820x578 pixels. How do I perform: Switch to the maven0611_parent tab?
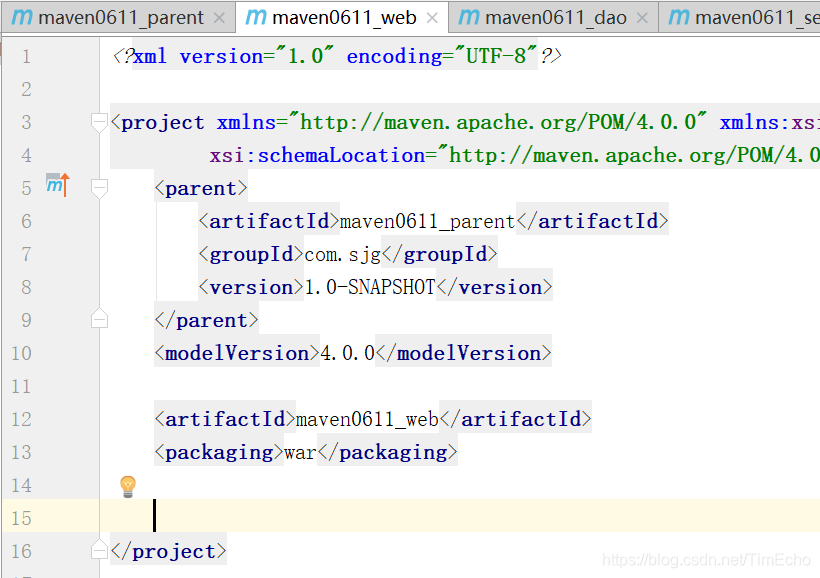click(x=118, y=18)
